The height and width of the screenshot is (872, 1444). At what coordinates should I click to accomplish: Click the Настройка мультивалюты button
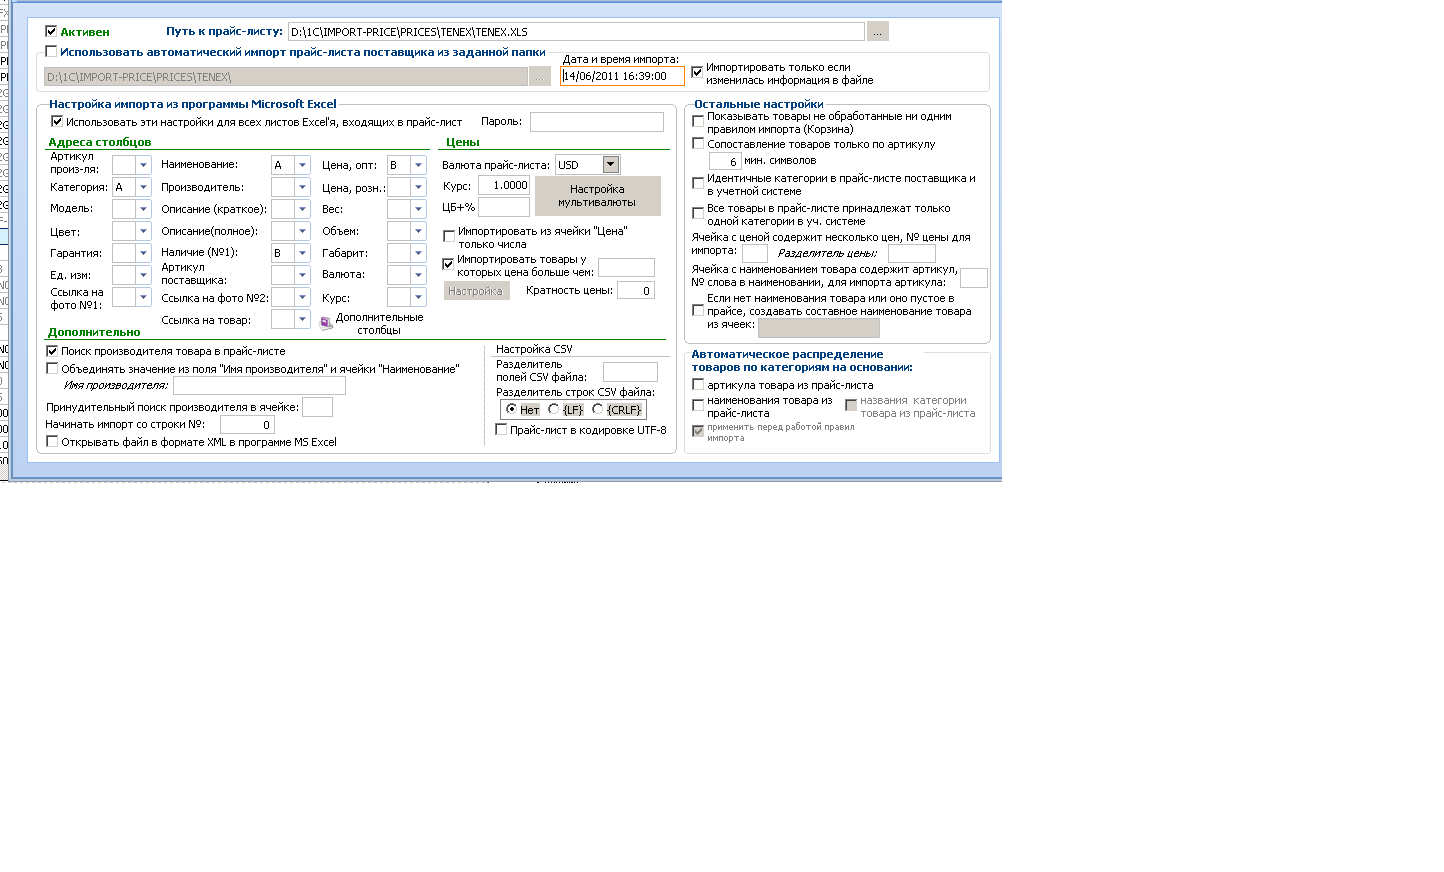click(x=597, y=195)
